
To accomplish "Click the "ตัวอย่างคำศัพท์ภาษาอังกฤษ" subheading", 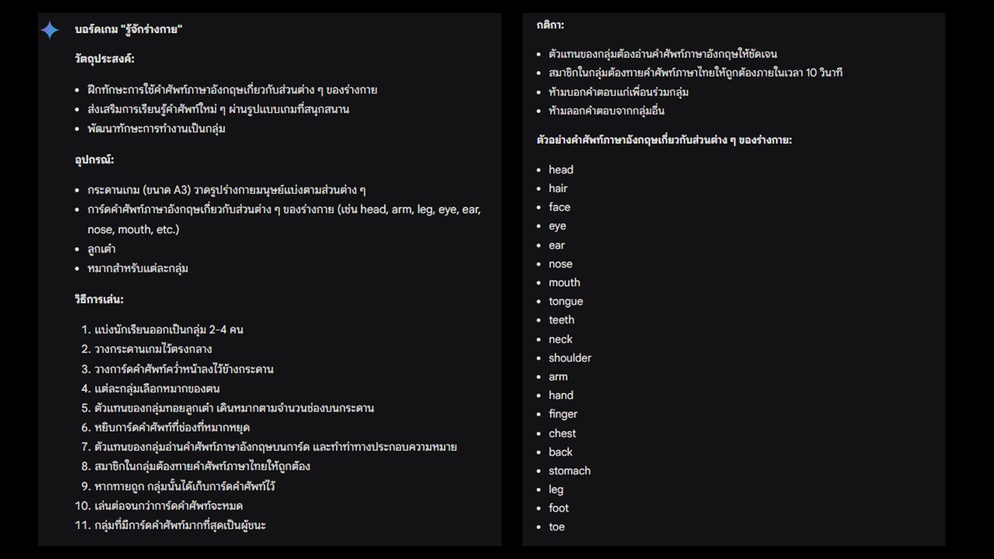I will 664,140.
